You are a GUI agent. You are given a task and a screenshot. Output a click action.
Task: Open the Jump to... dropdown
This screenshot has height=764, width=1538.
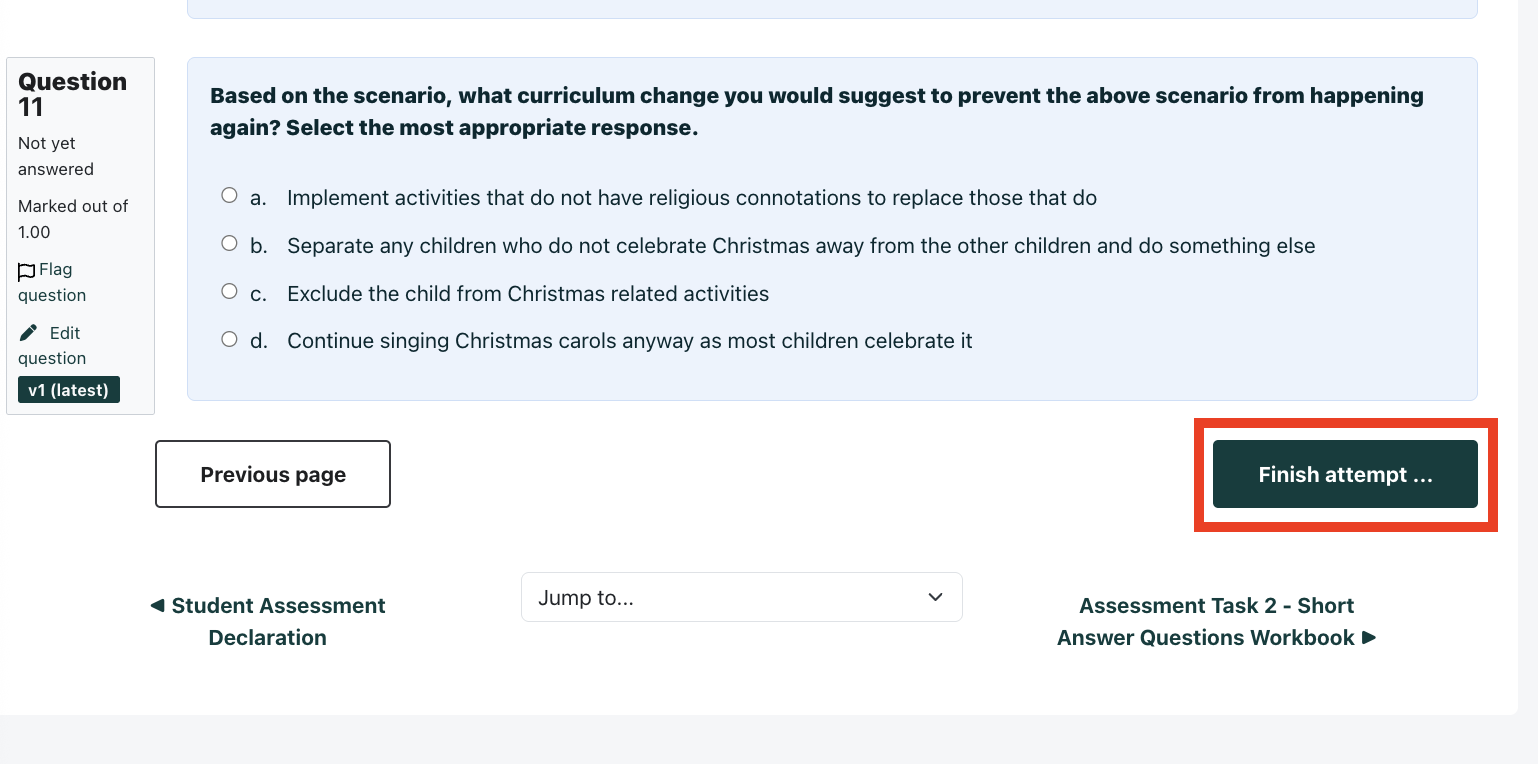pos(740,598)
